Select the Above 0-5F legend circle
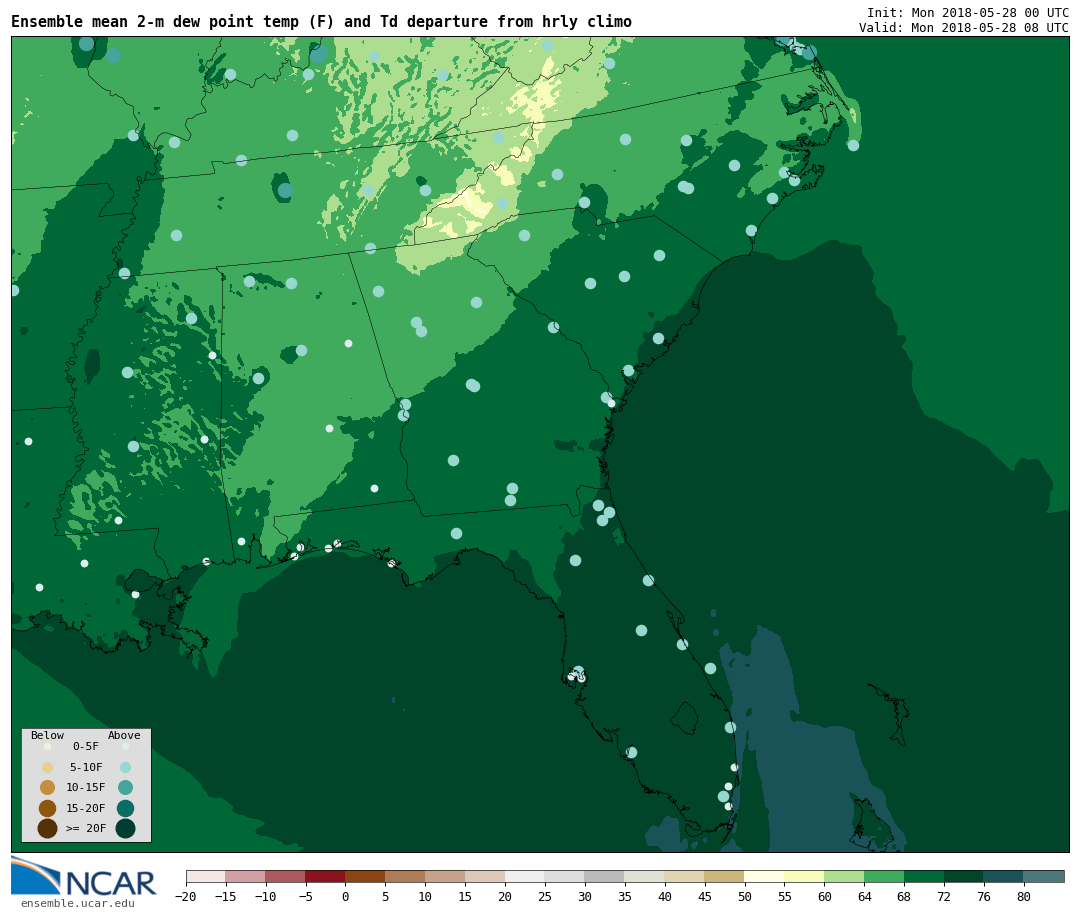Image resolution: width=1080 pixels, height=915 pixels. [125, 746]
